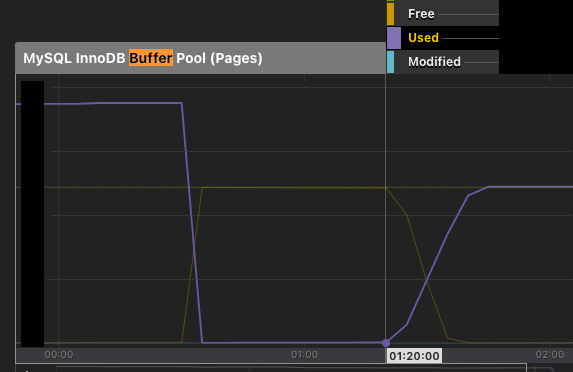The image size is (573, 372).
Task: Click the partial green swatch above Free
Action: [x=390, y=1]
